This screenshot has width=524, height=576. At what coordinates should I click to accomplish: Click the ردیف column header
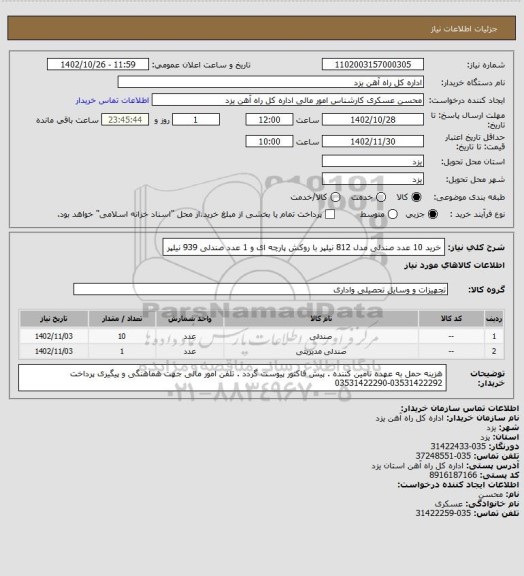494,319
